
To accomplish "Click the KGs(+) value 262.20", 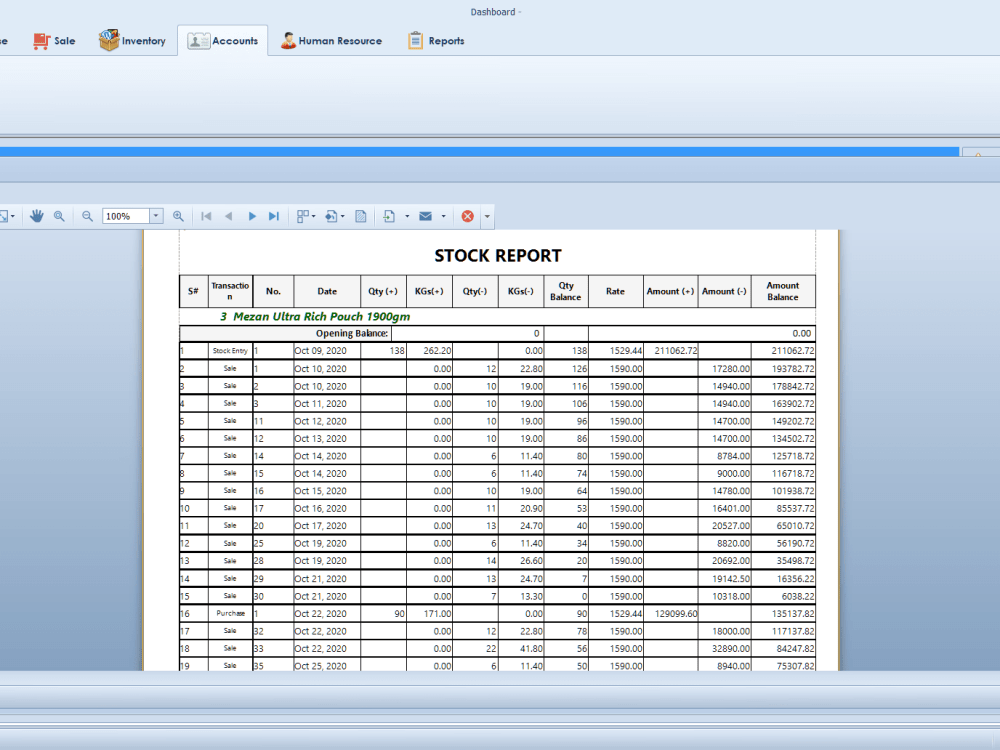I will 437,351.
